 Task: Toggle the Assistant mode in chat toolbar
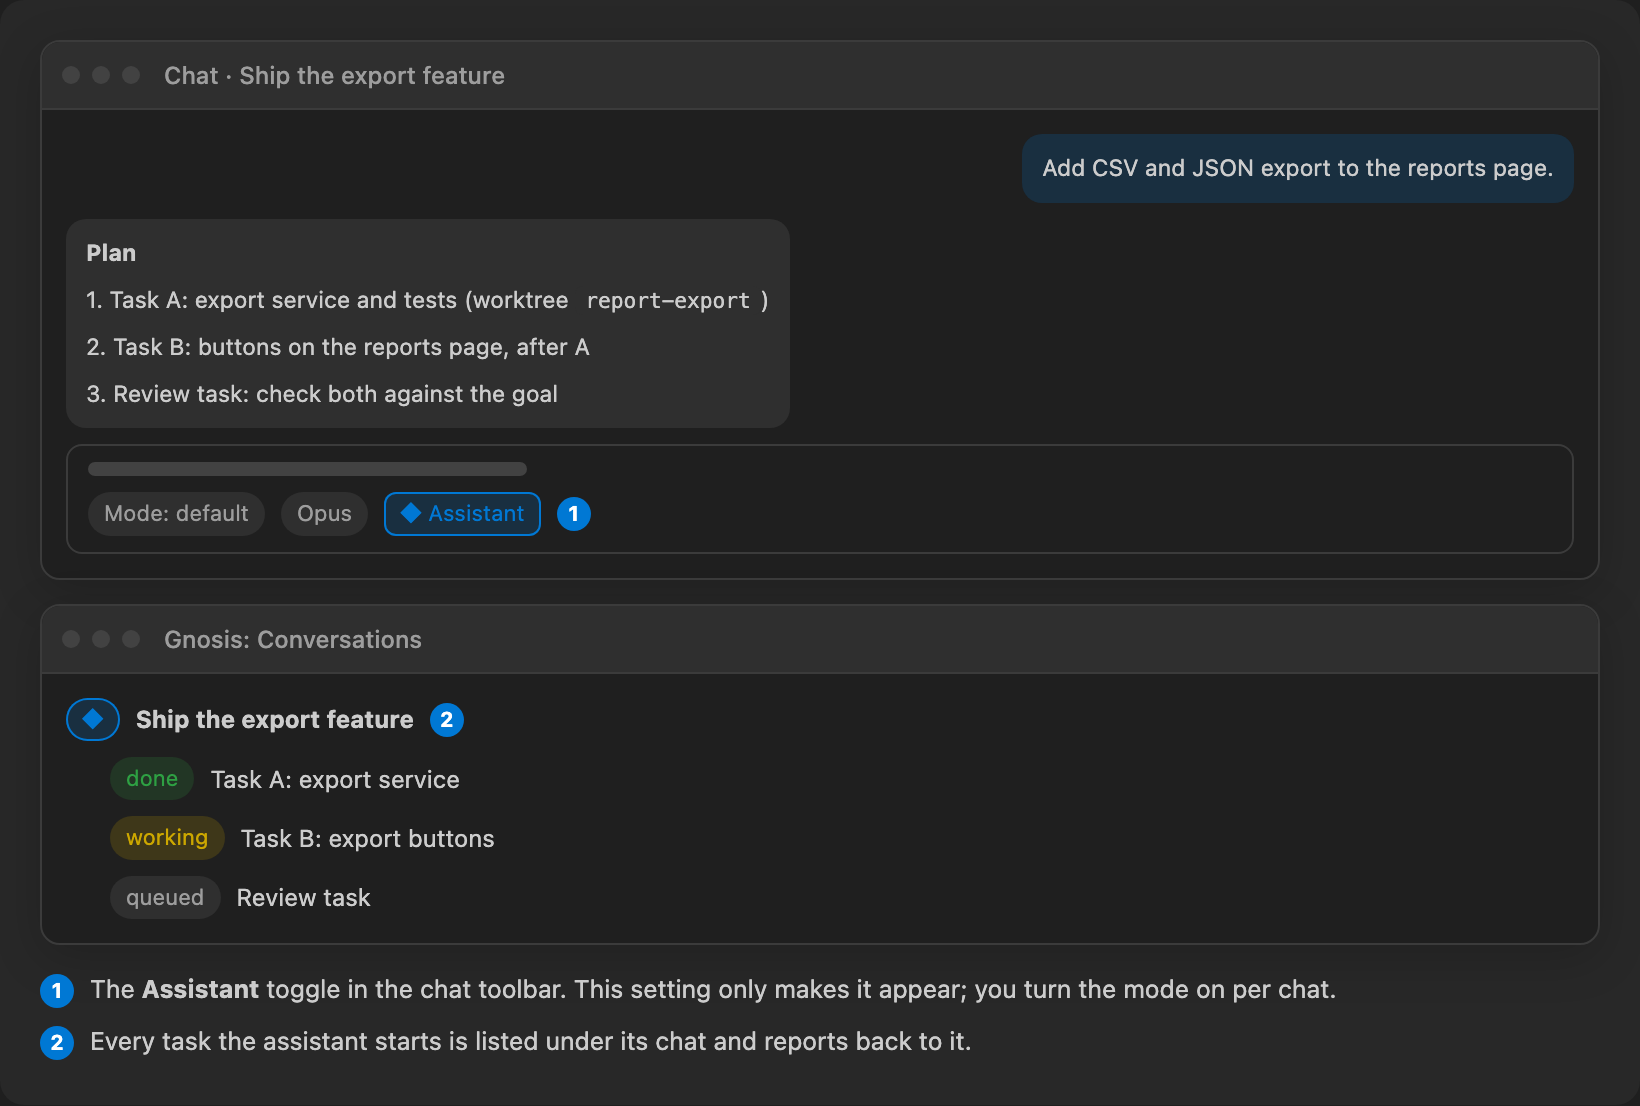pos(462,514)
